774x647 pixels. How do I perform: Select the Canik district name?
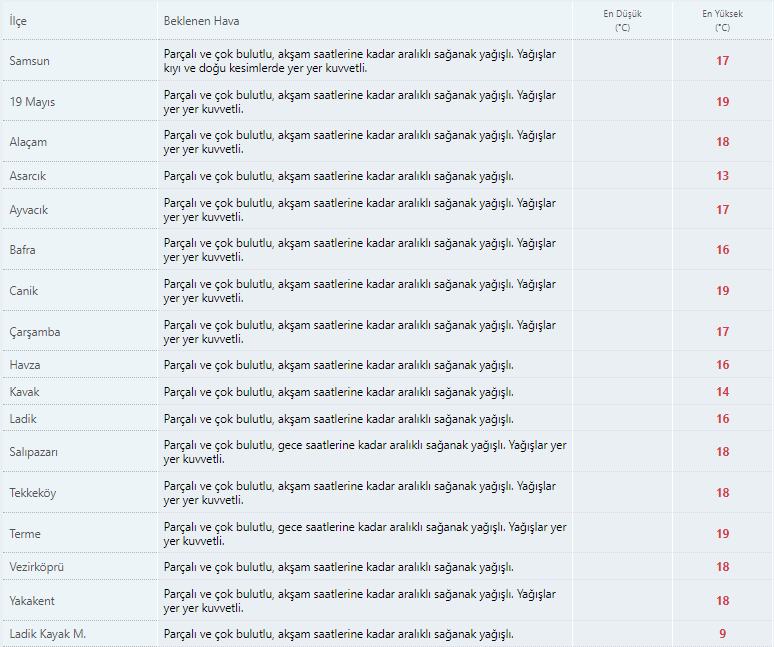(24, 291)
